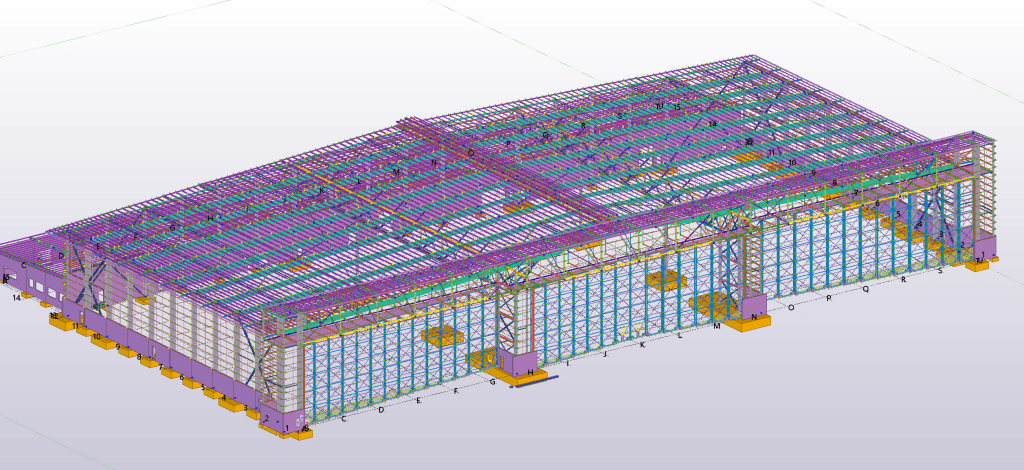Select grid label K below front wall
Viewport: 1024px width, 470px height.
(642, 344)
